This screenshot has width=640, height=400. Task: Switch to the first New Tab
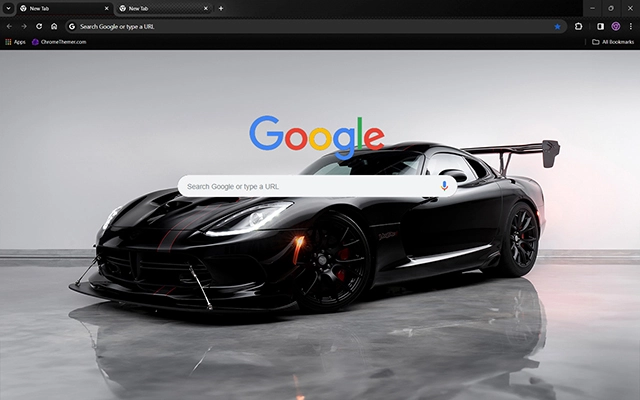[65, 8]
